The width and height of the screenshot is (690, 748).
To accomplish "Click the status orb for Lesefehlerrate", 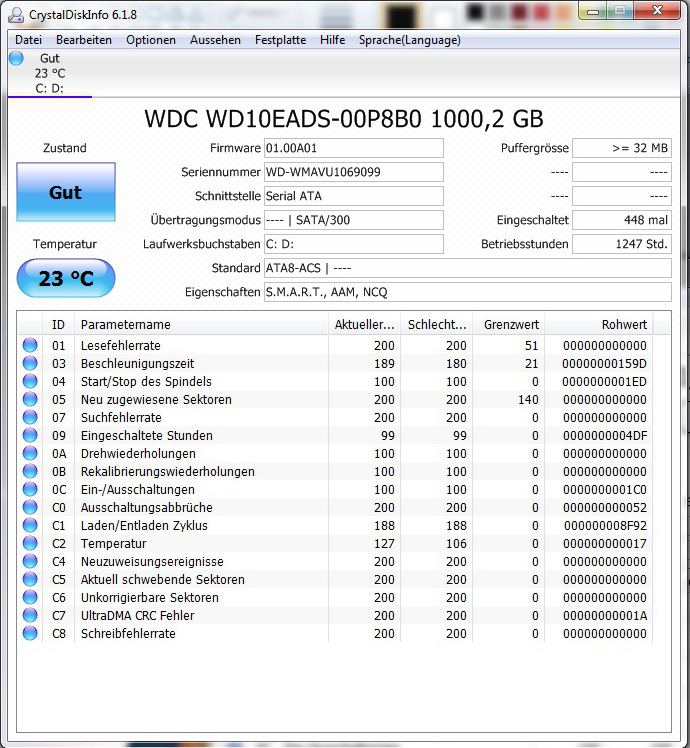I will (30, 345).
